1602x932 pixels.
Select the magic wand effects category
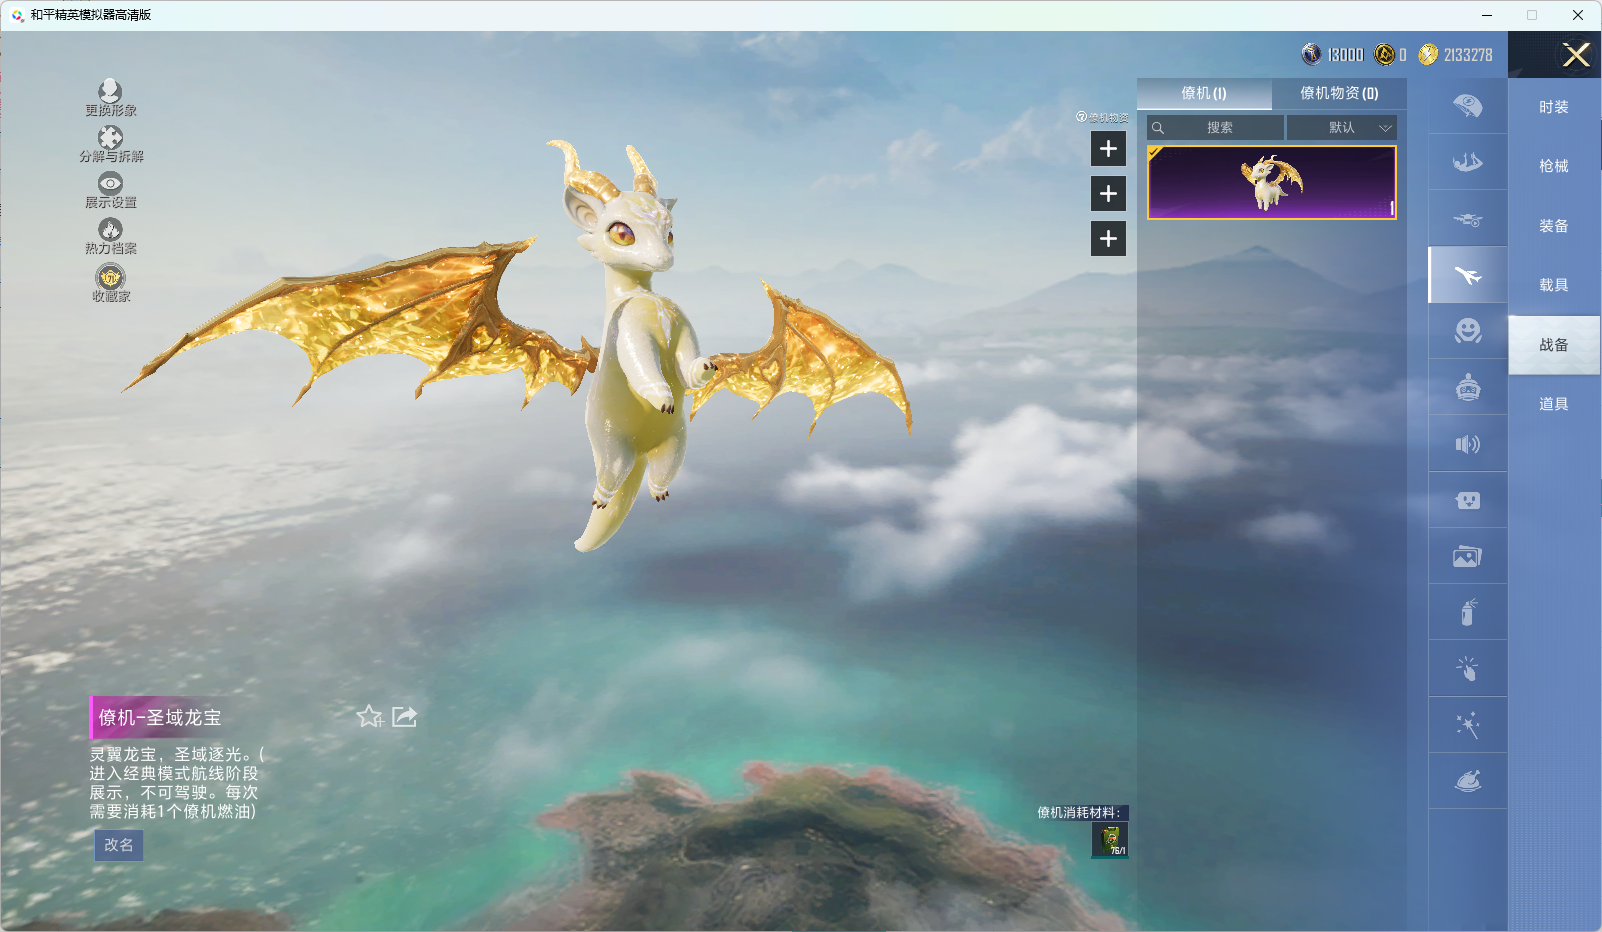pos(1467,725)
